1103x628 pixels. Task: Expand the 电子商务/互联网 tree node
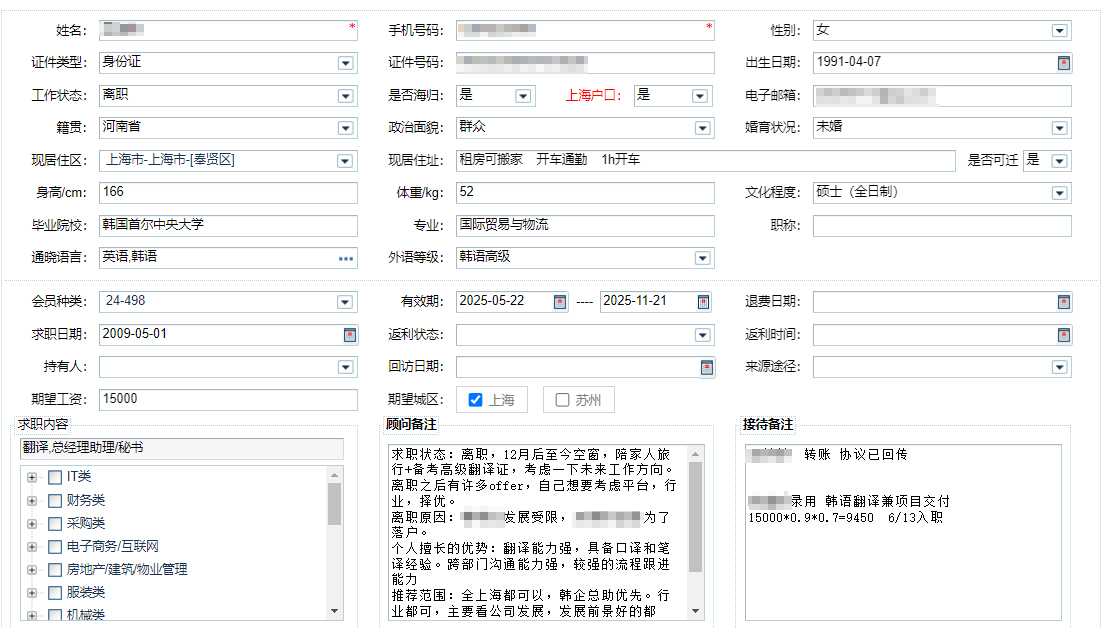coord(32,547)
